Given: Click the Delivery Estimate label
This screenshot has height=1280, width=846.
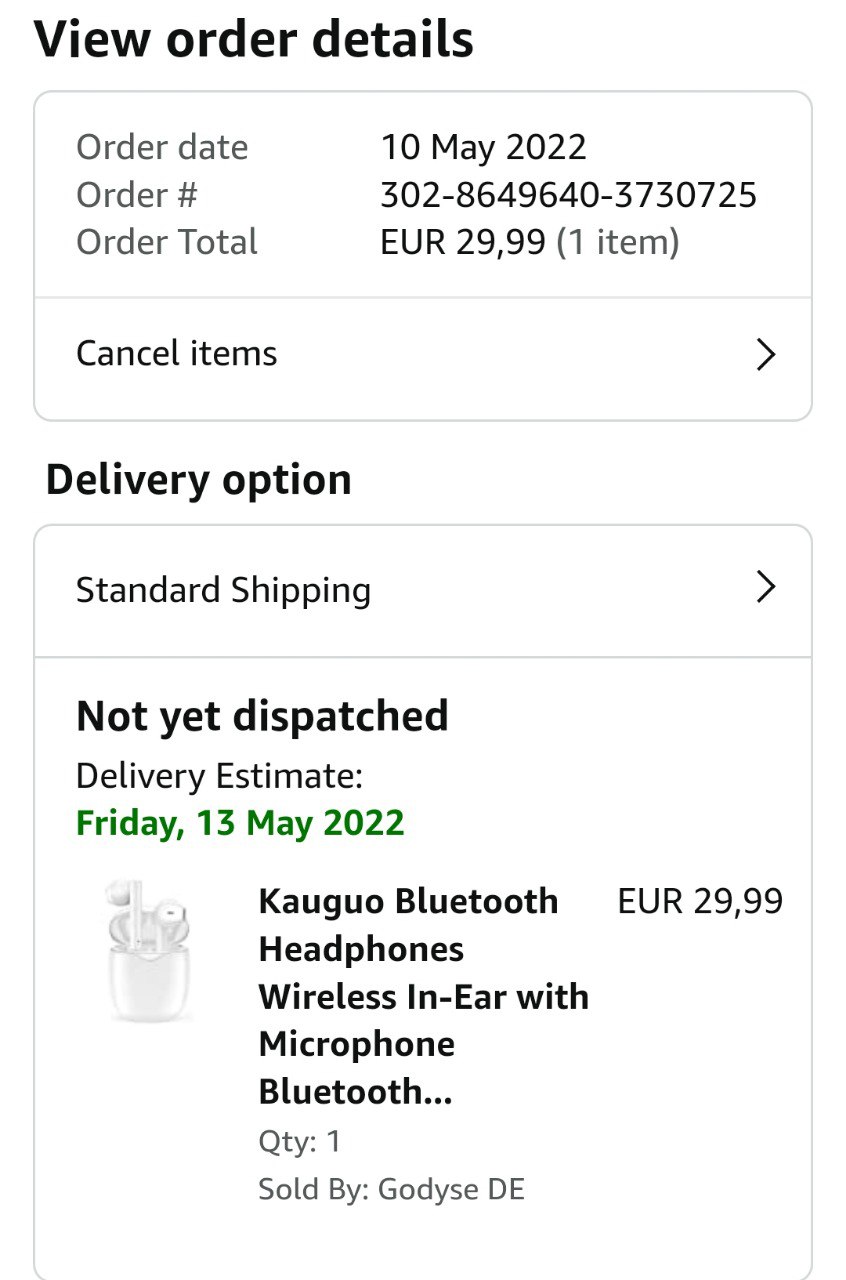Looking at the screenshot, I should coord(219,775).
